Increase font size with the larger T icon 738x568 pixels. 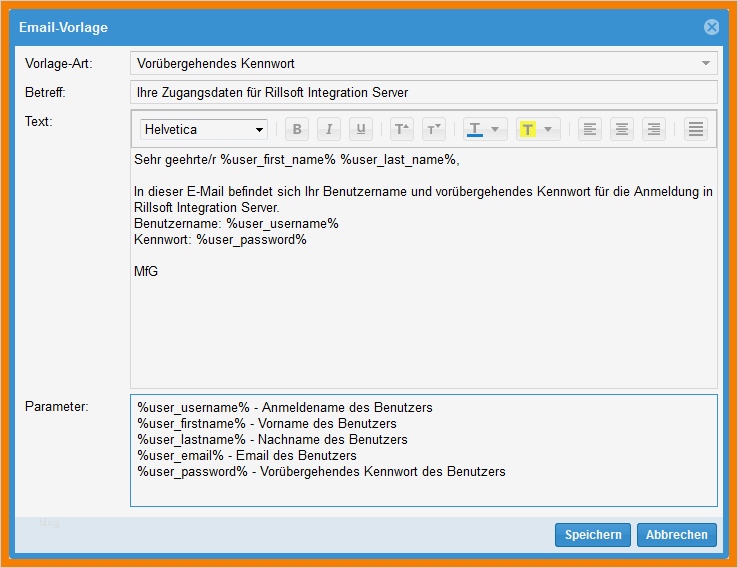(402, 129)
